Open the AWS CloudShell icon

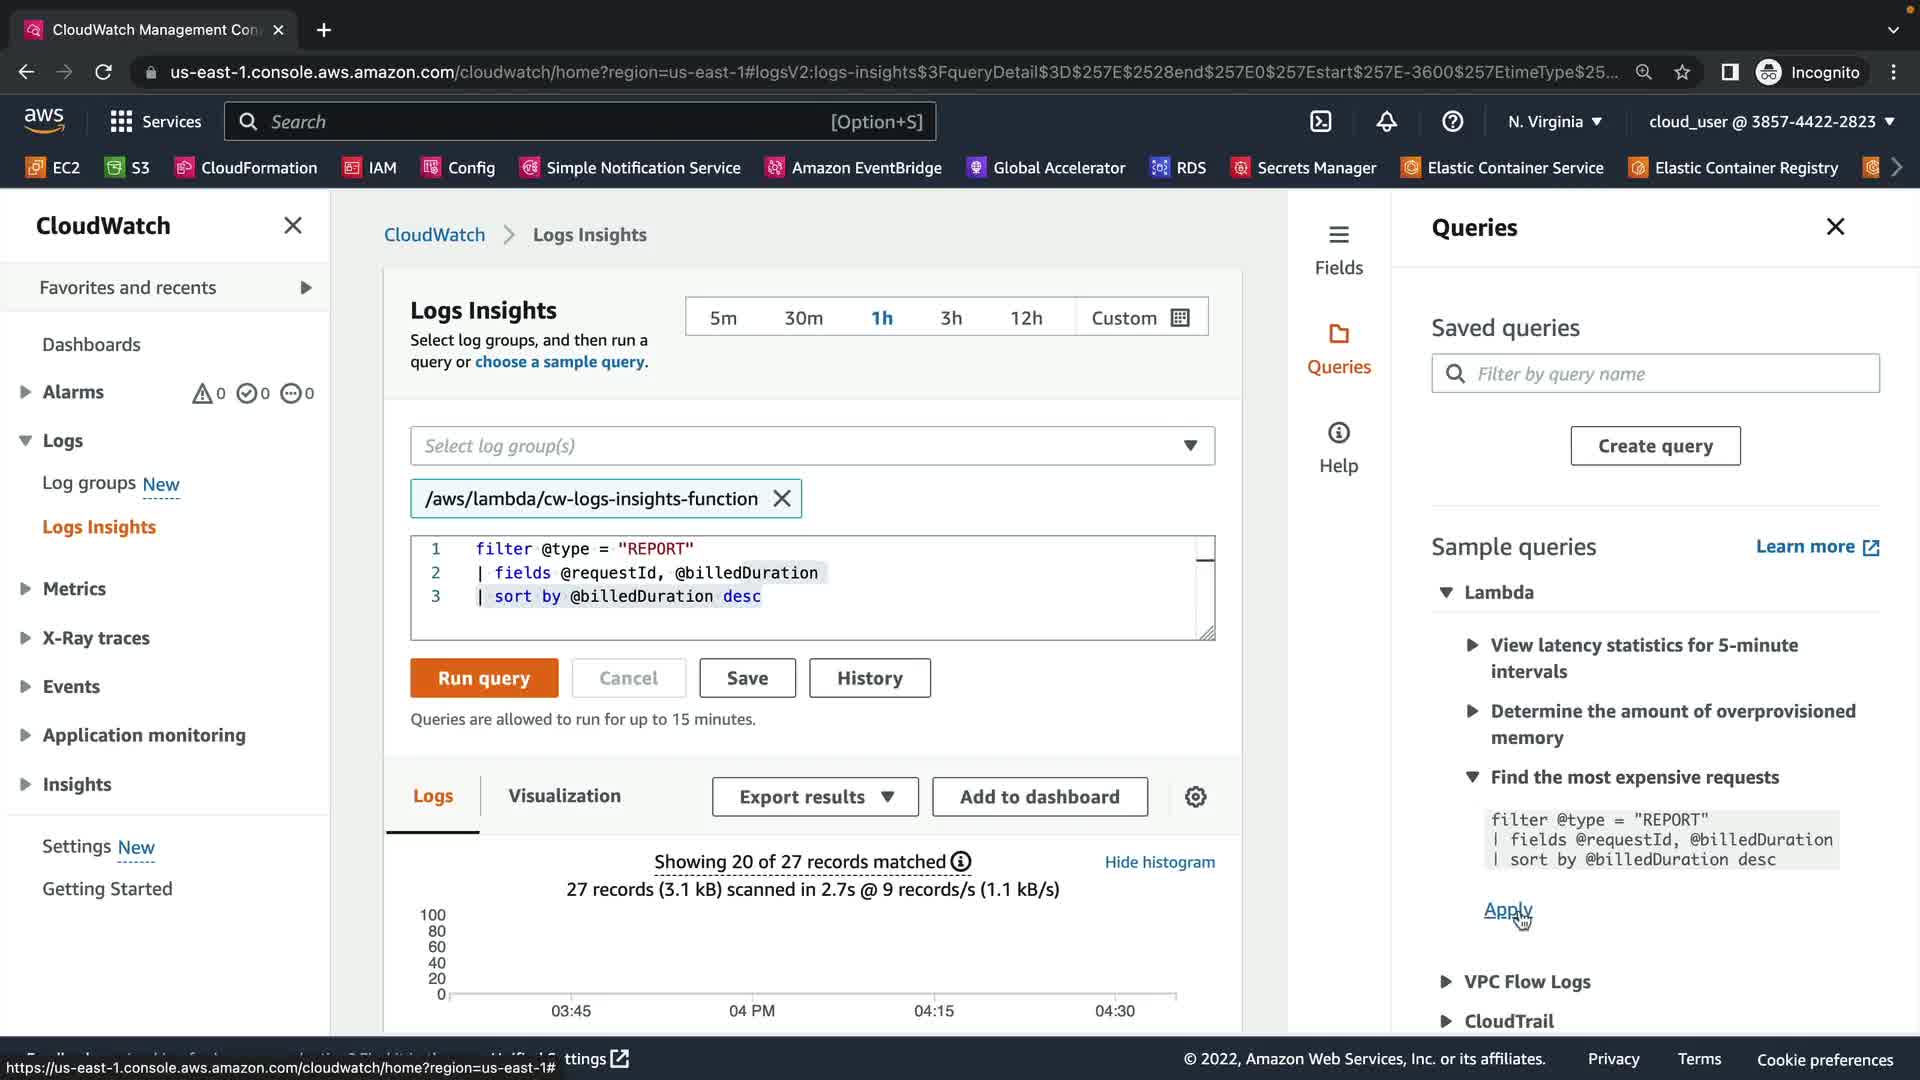pyautogui.click(x=1321, y=122)
